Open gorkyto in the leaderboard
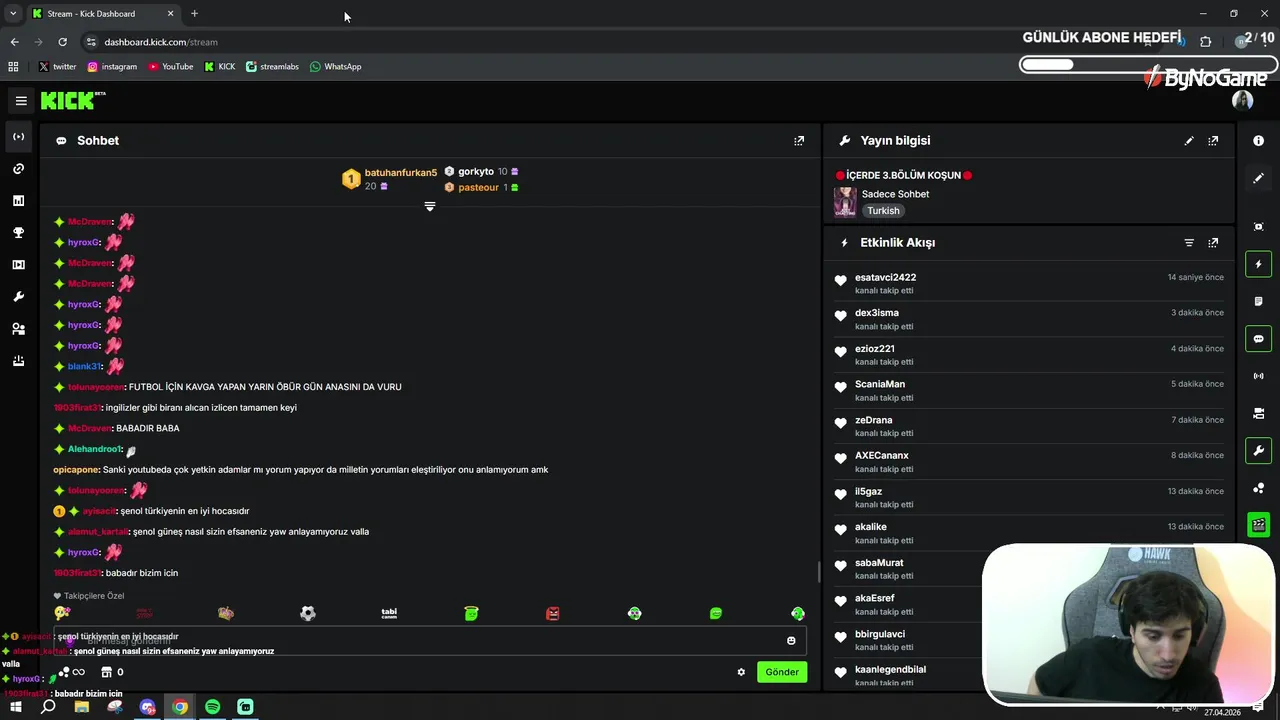The width and height of the screenshot is (1280, 720). [x=476, y=172]
